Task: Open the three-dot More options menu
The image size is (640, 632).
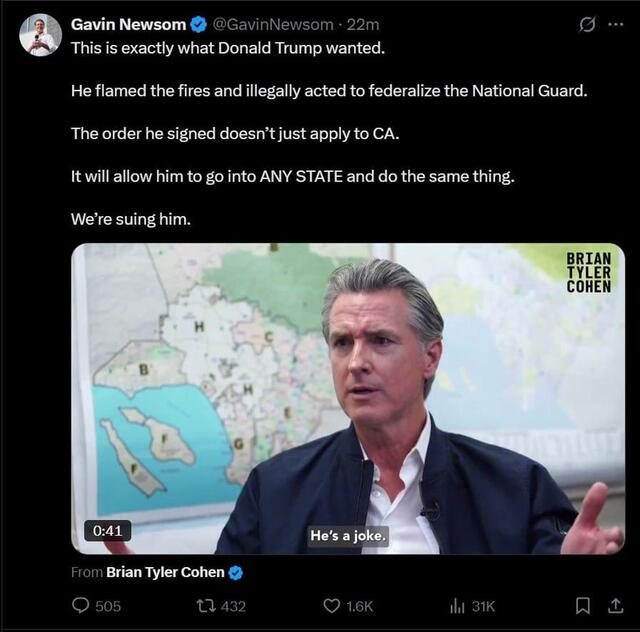Action: click(x=615, y=24)
